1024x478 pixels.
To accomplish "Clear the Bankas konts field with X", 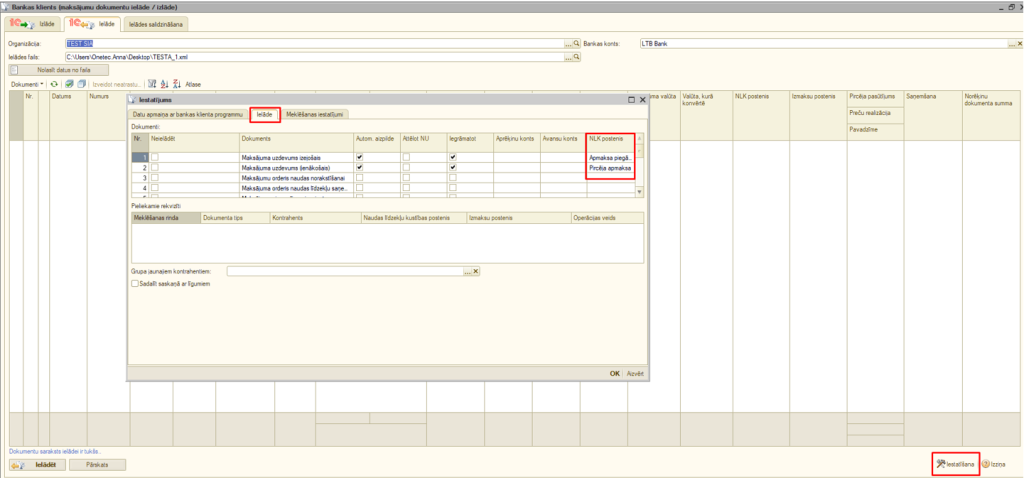I will point(1019,45).
